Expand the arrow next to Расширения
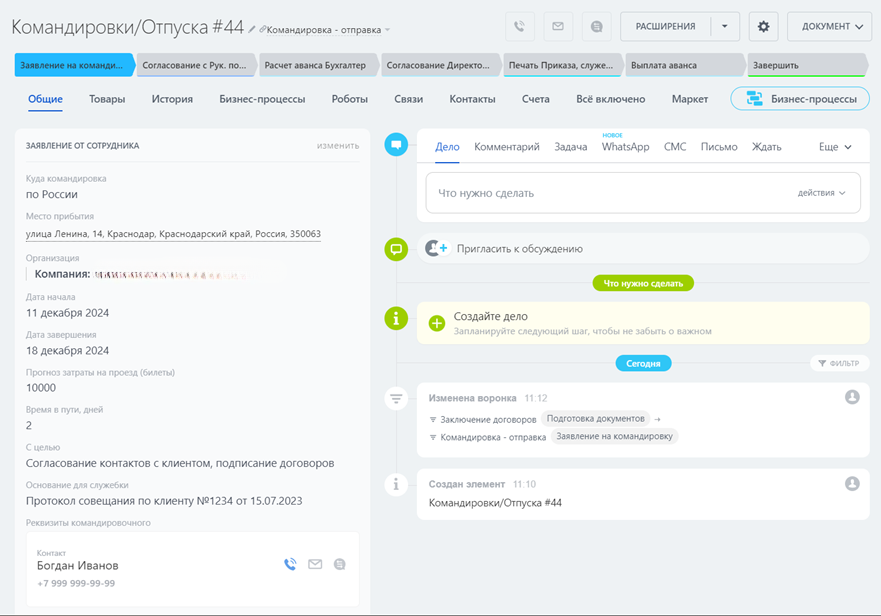 coord(725,27)
